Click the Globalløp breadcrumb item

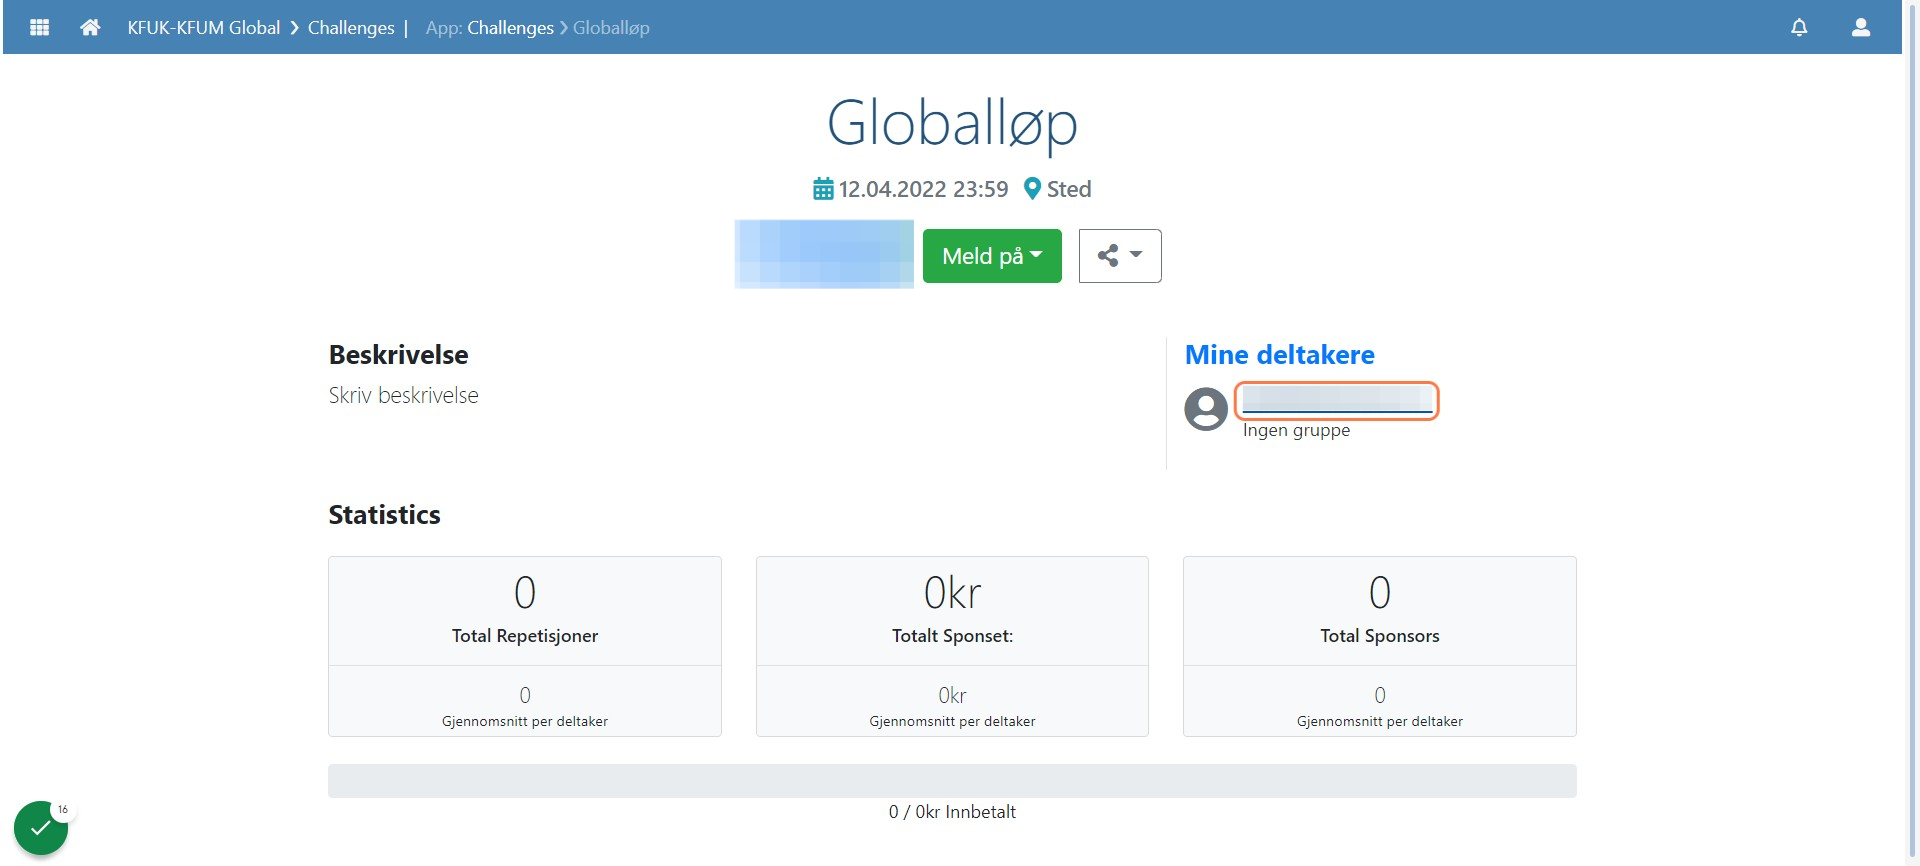611,28
